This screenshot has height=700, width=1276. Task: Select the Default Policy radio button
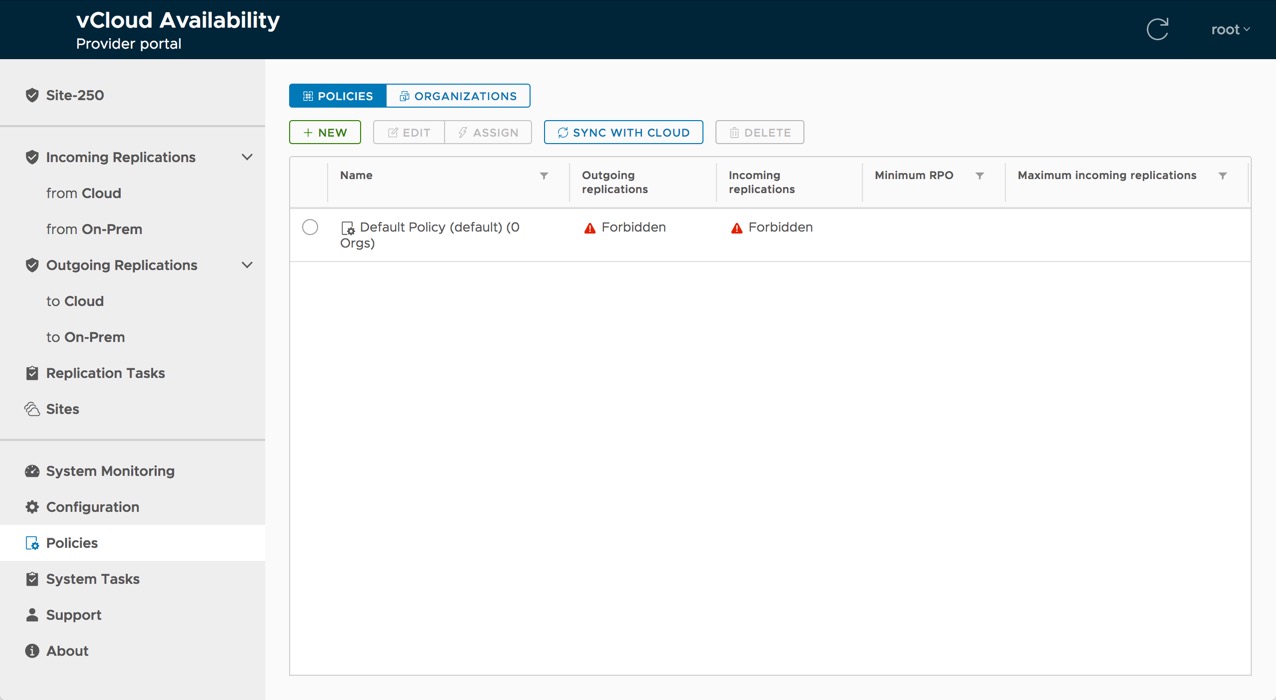[x=310, y=227]
